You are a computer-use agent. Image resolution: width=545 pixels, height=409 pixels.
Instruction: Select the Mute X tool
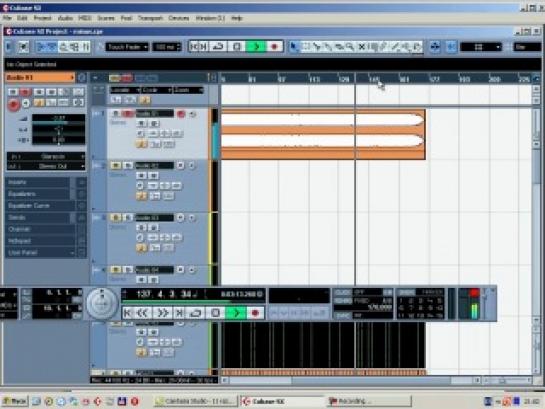[361, 47]
